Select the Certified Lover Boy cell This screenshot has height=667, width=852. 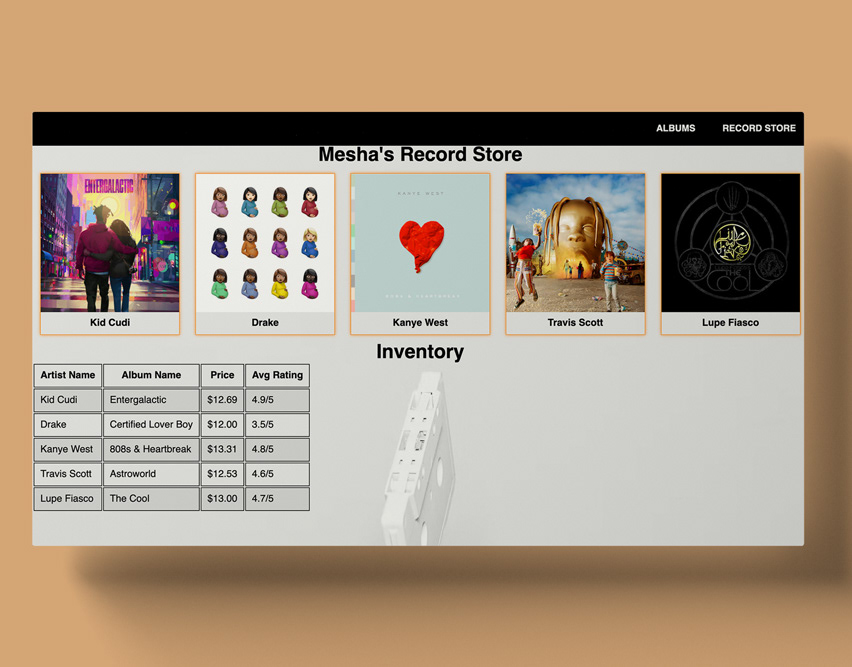point(151,425)
